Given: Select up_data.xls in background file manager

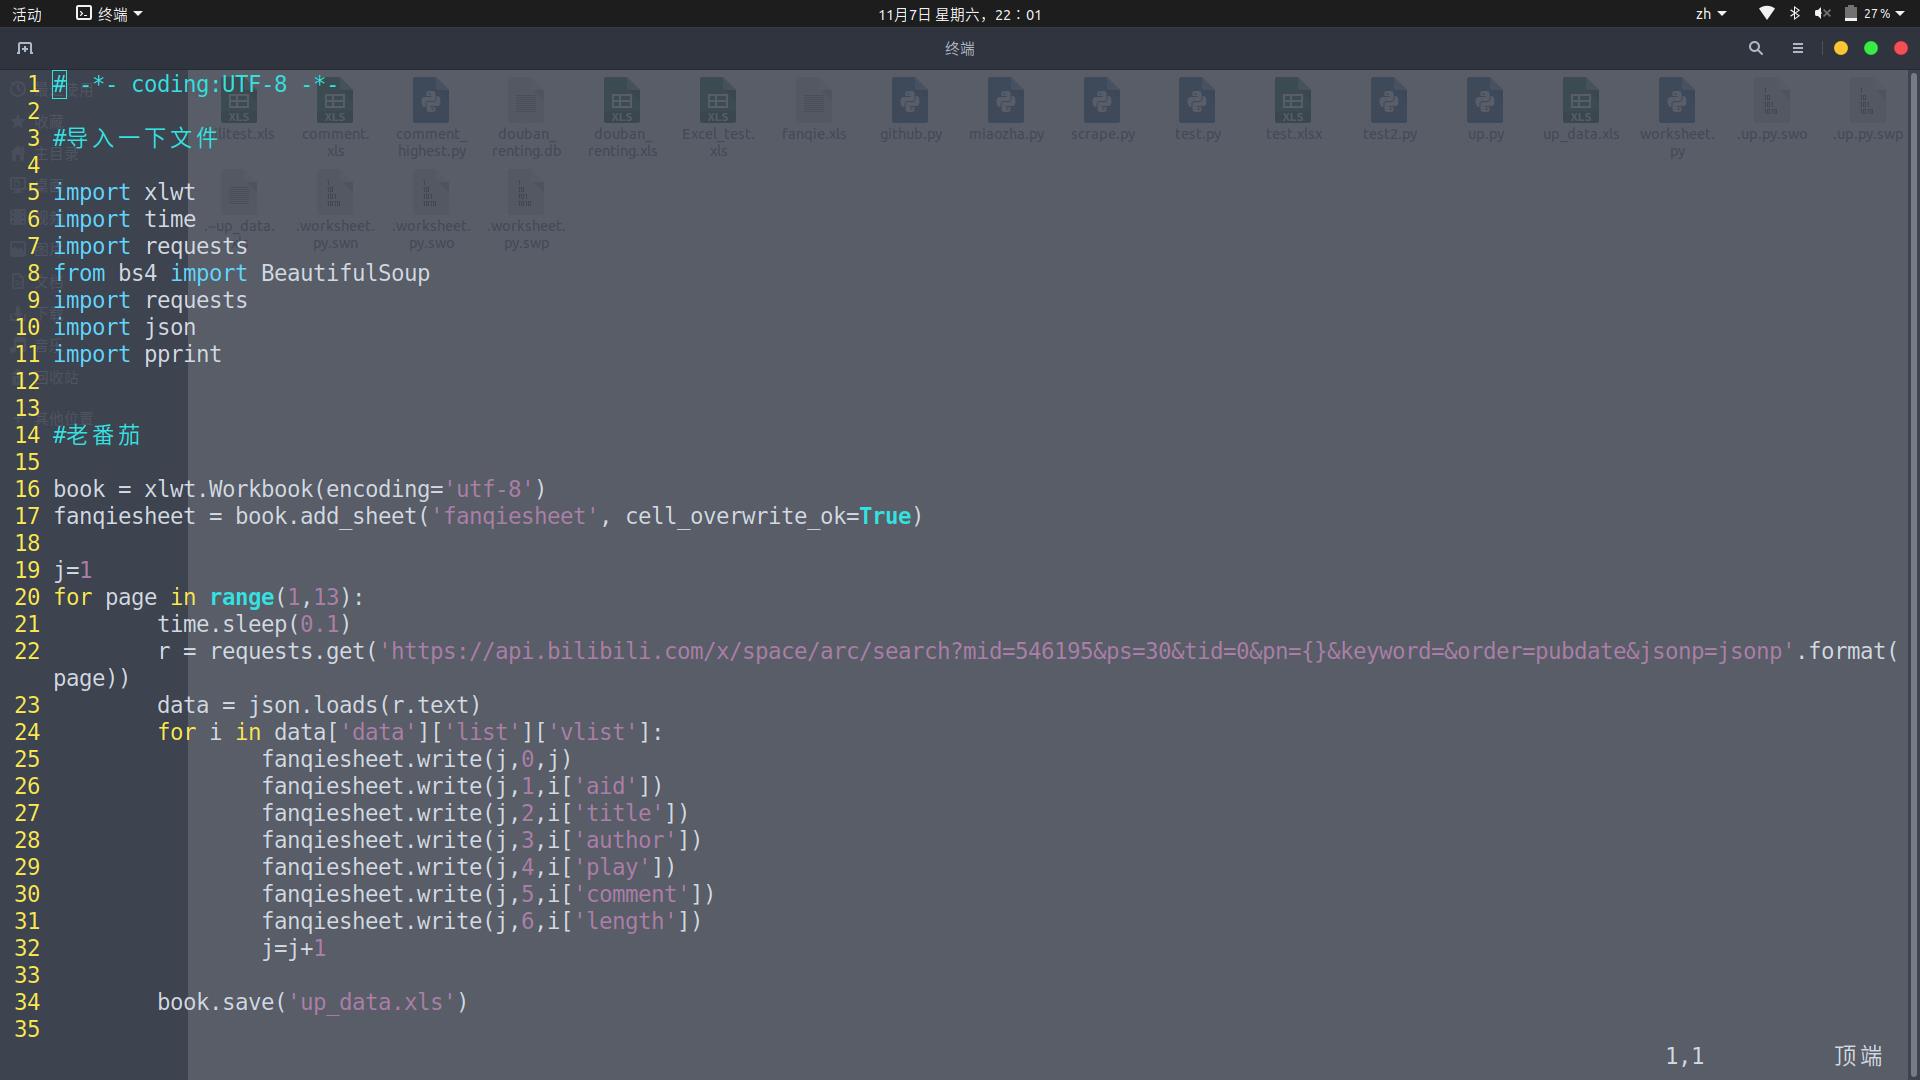Looking at the screenshot, I should point(1581,110).
